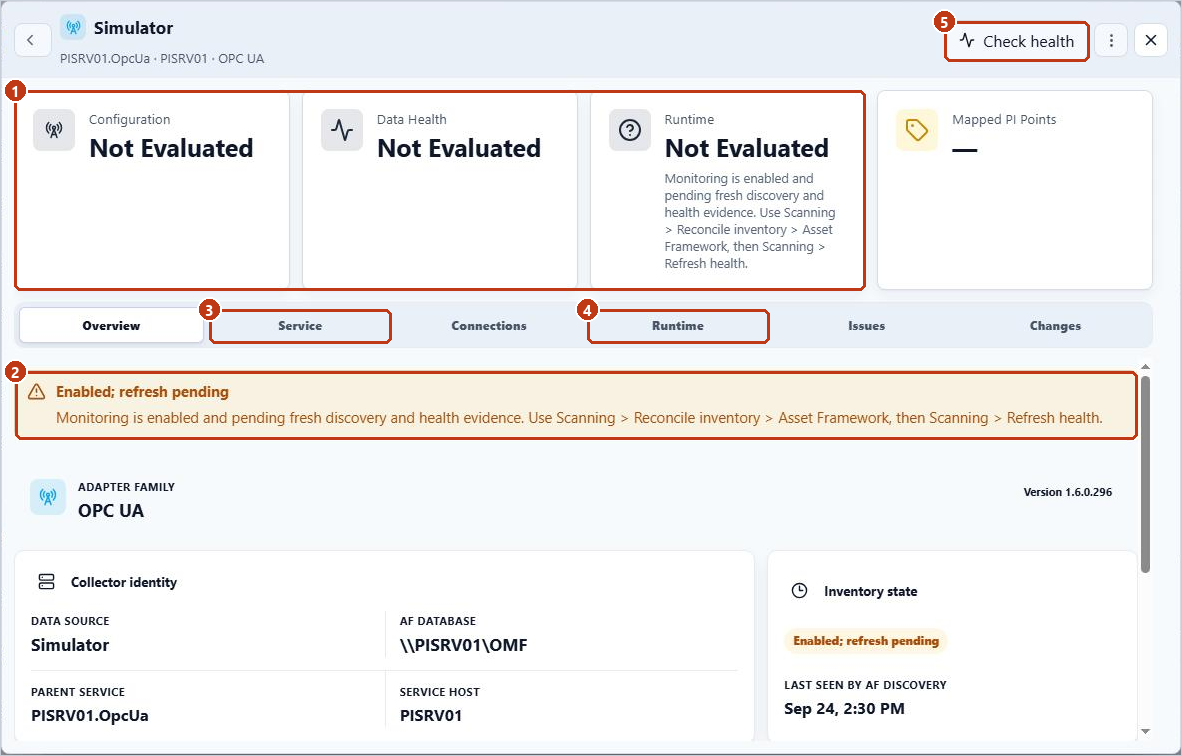
Task: Select the Overview tab
Action: (111, 326)
